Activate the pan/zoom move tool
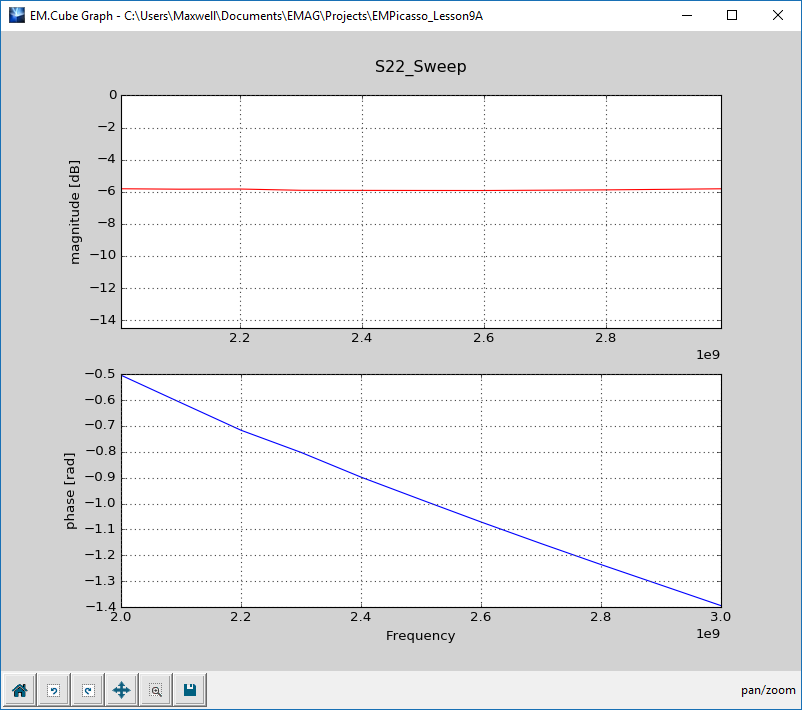This screenshot has height=710, width=802. click(122, 690)
